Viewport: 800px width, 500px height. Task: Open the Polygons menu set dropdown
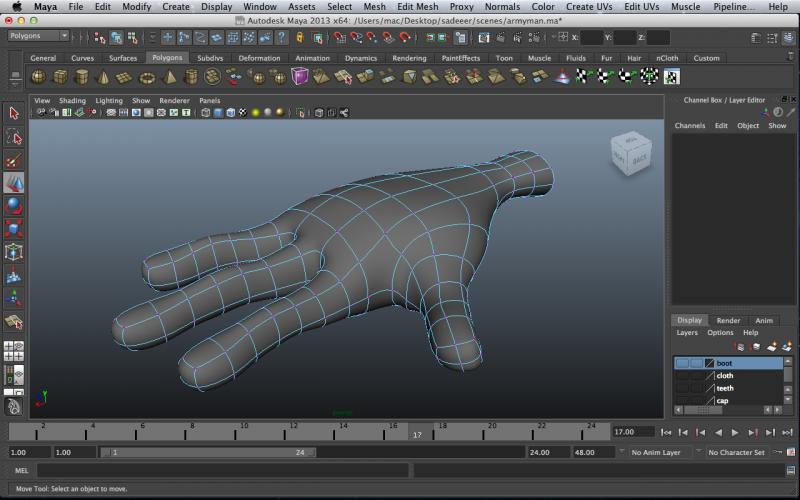pyautogui.click(x=38, y=36)
